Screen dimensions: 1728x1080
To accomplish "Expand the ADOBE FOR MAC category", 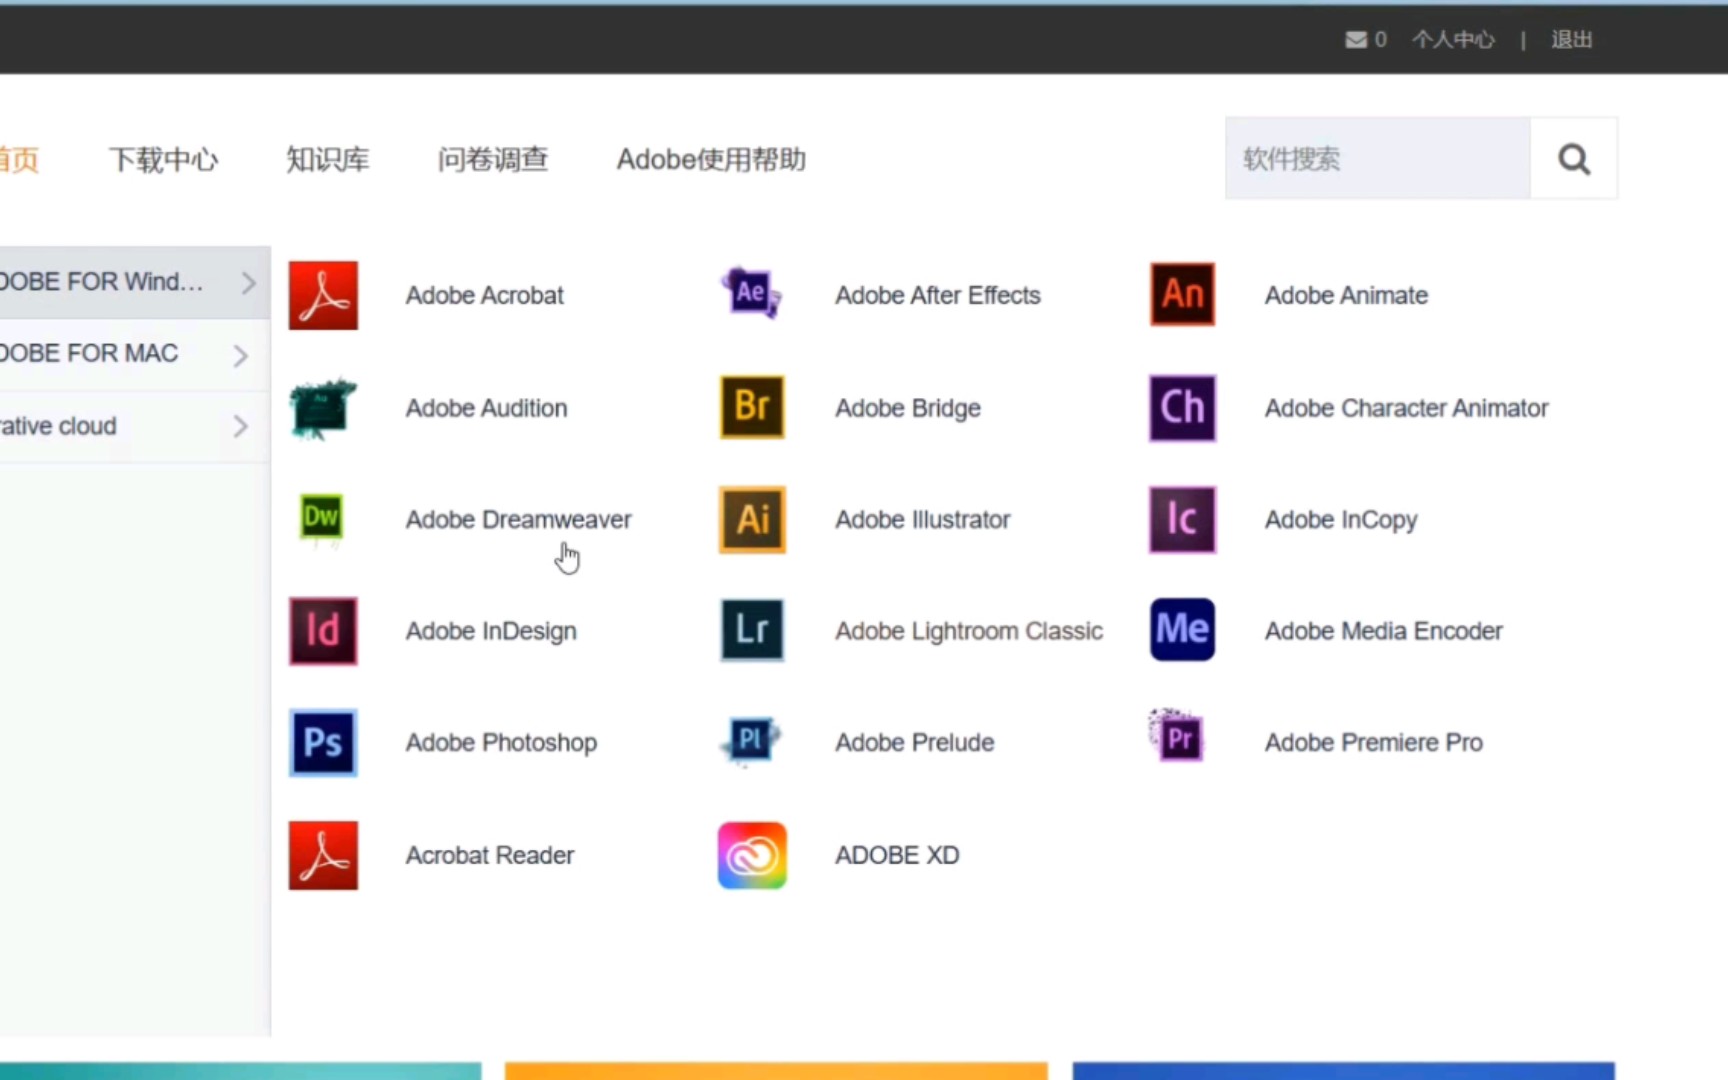I will [120, 354].
